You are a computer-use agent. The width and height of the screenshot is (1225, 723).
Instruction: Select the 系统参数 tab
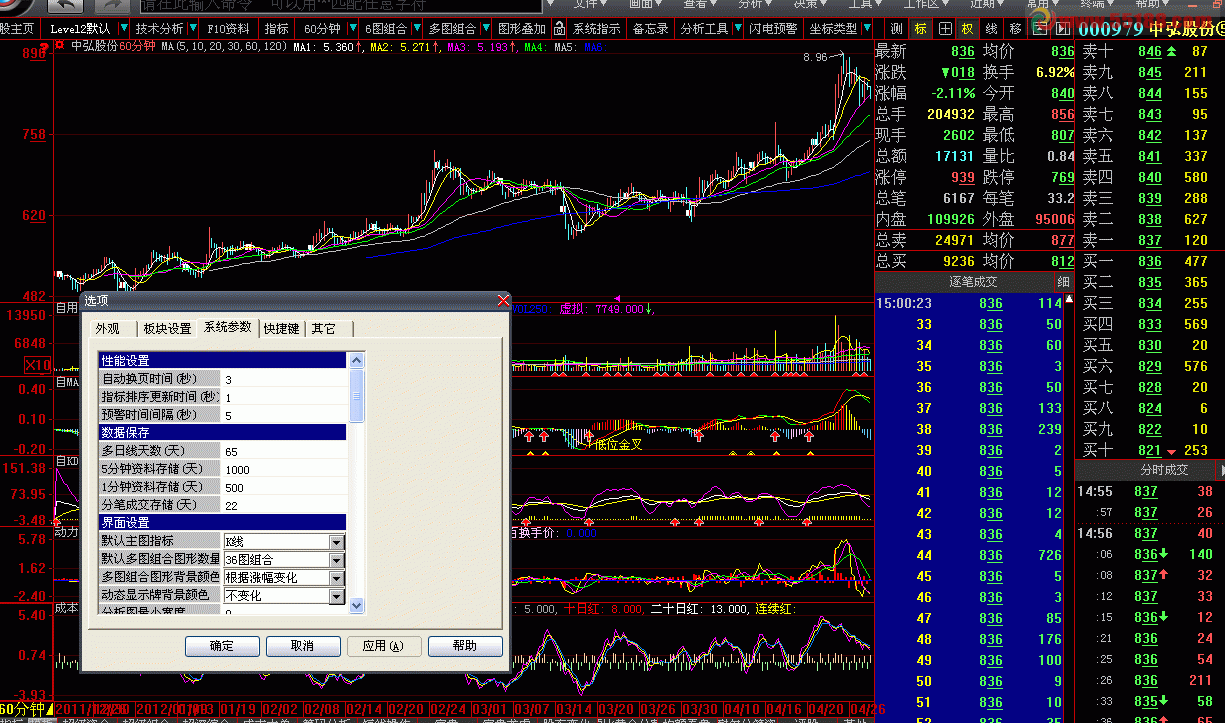point(228,327)
